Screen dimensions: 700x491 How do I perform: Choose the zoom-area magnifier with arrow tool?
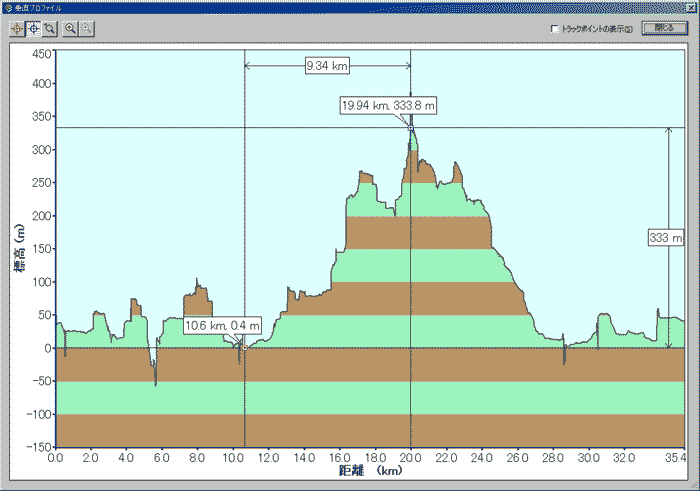(49, 29)
